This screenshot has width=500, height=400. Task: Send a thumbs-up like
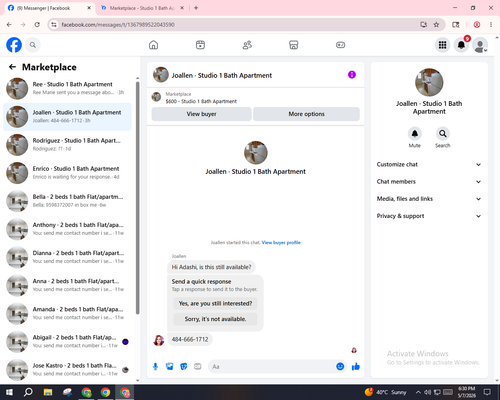pos(356,367)
